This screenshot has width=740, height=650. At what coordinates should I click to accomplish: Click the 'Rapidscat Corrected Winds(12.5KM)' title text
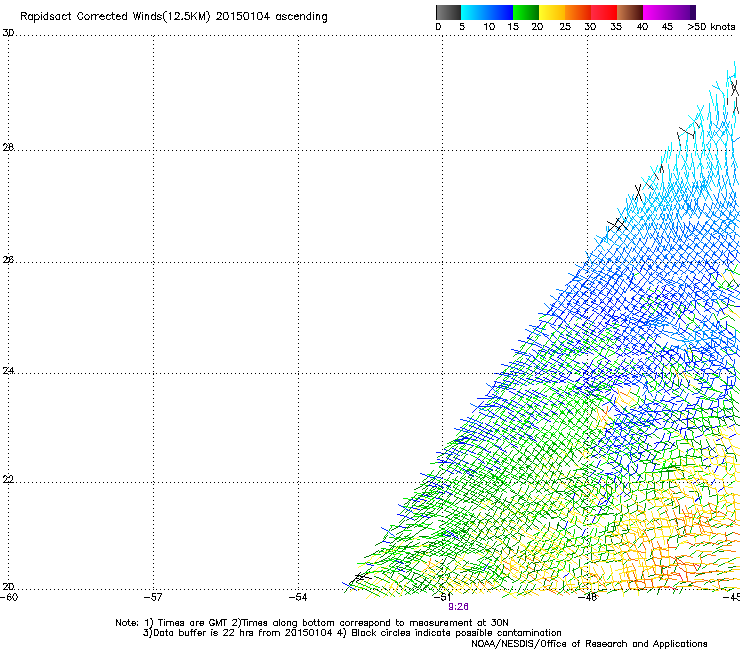click(x=115, y=17)
